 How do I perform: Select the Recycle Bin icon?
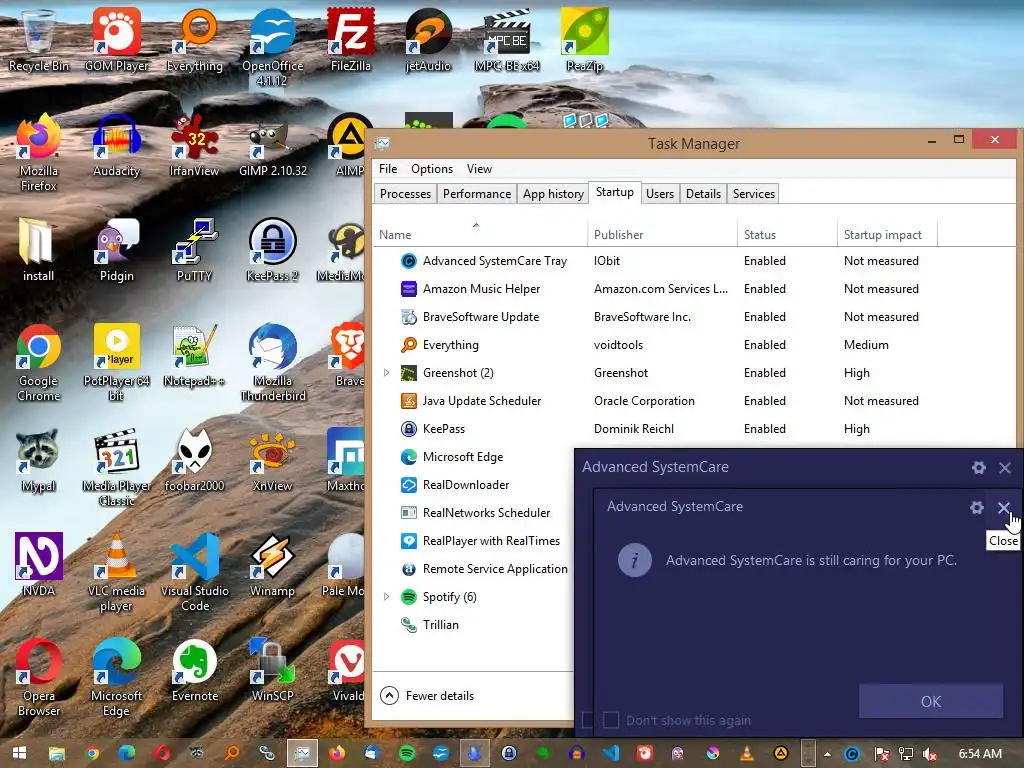(x=39, y=39)
